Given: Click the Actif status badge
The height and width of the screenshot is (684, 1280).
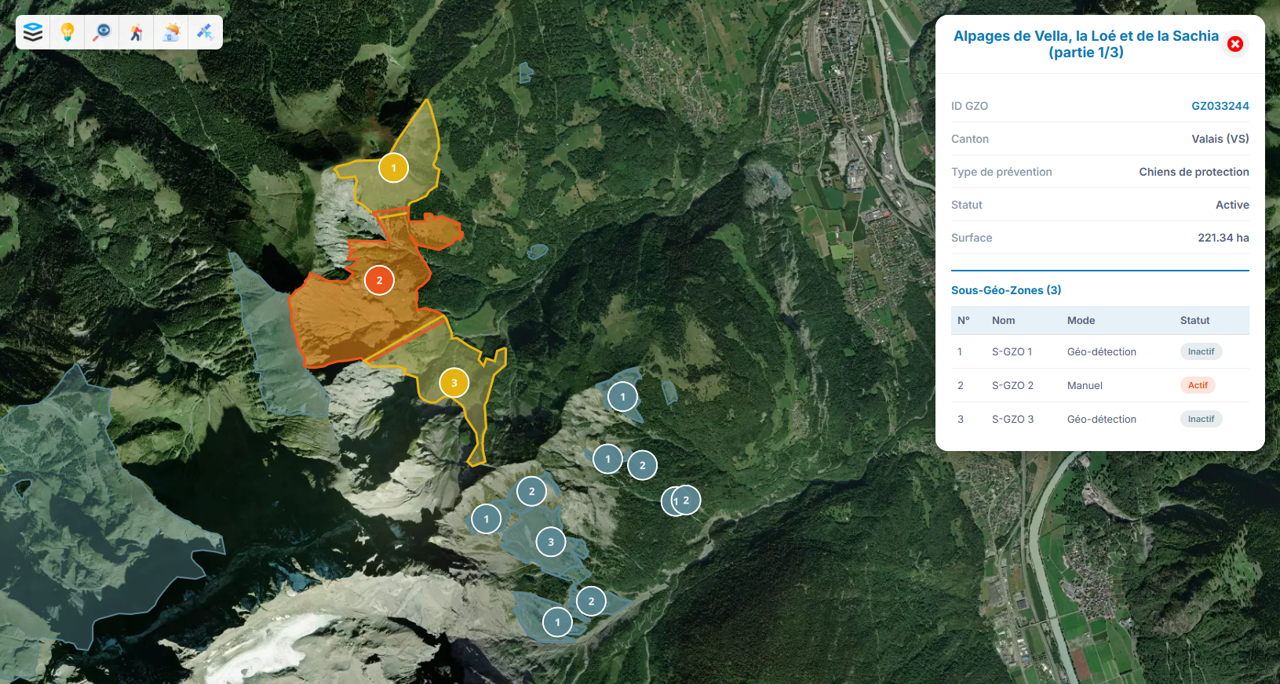Looking at the screenshot, I should 1197,385.
